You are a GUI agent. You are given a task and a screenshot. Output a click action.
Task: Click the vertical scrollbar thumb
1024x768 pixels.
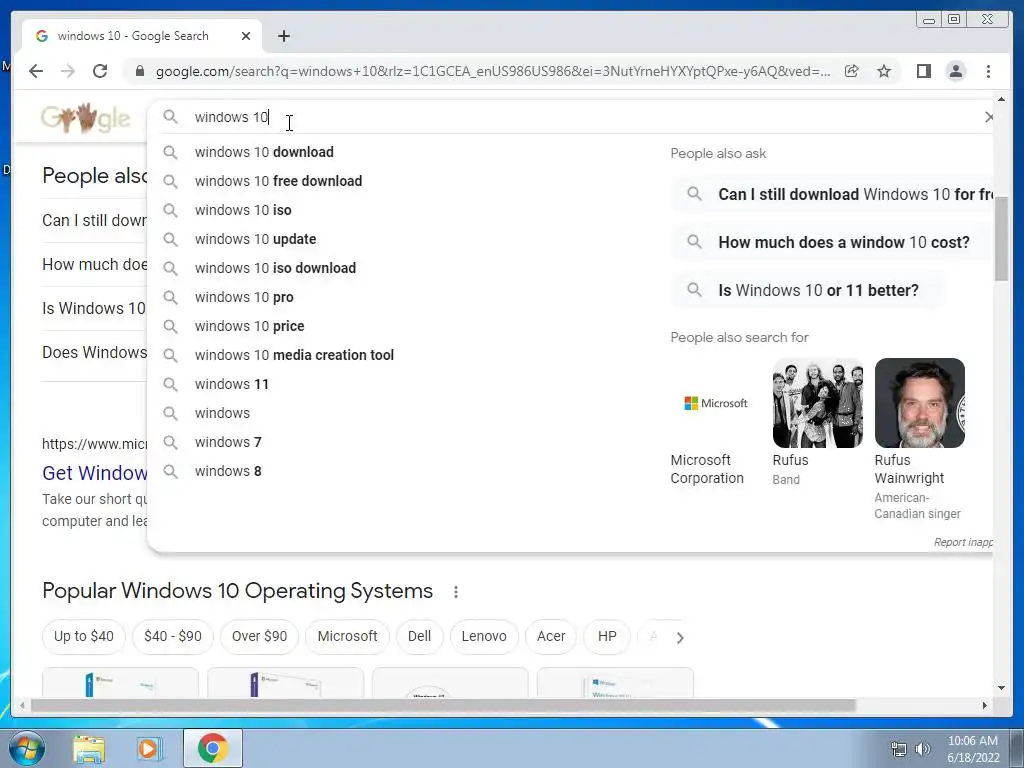[x=1002, y=238]
